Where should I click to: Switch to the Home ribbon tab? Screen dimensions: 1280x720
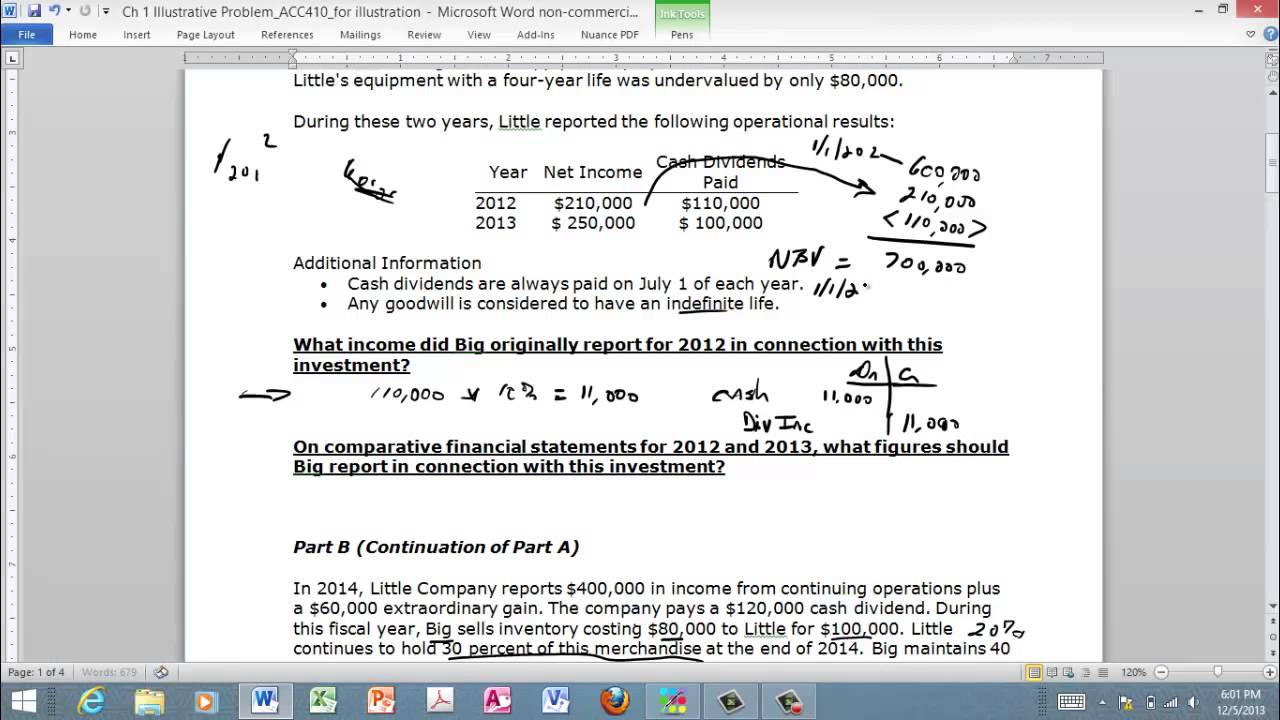coord(83,34)
